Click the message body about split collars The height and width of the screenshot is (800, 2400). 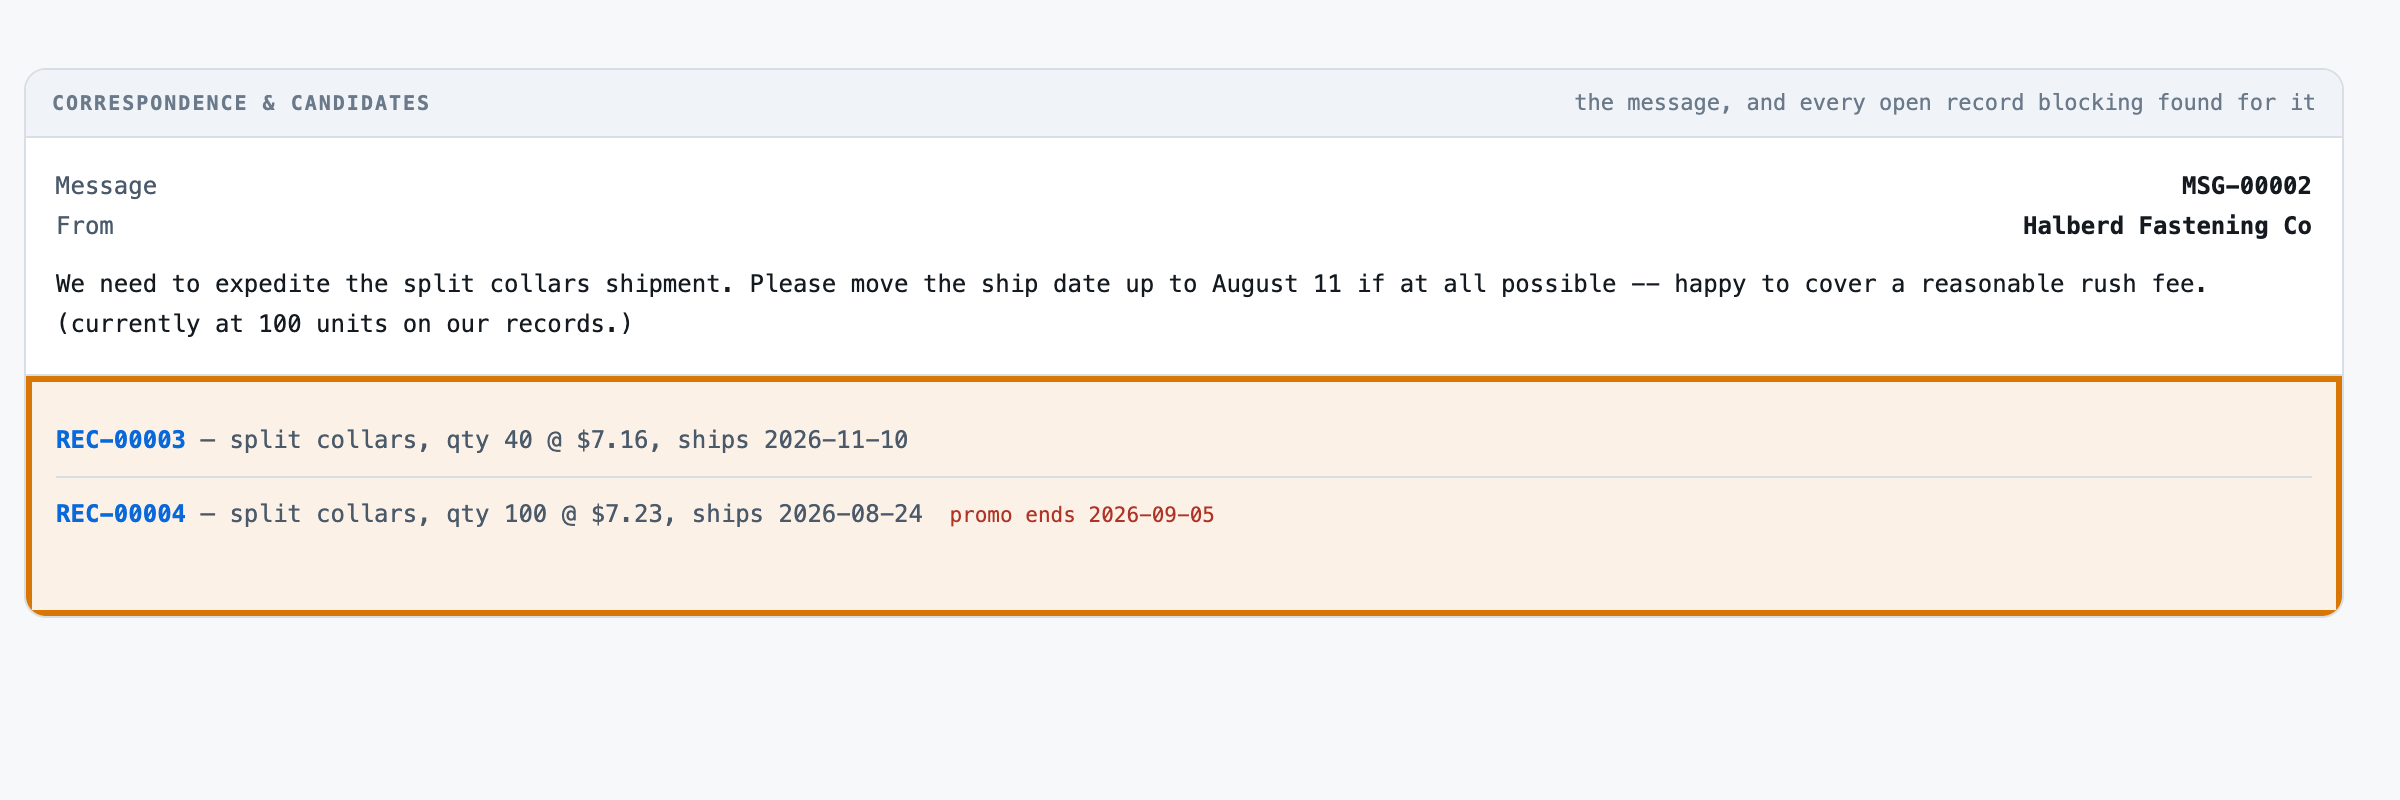pos(1131,304)
